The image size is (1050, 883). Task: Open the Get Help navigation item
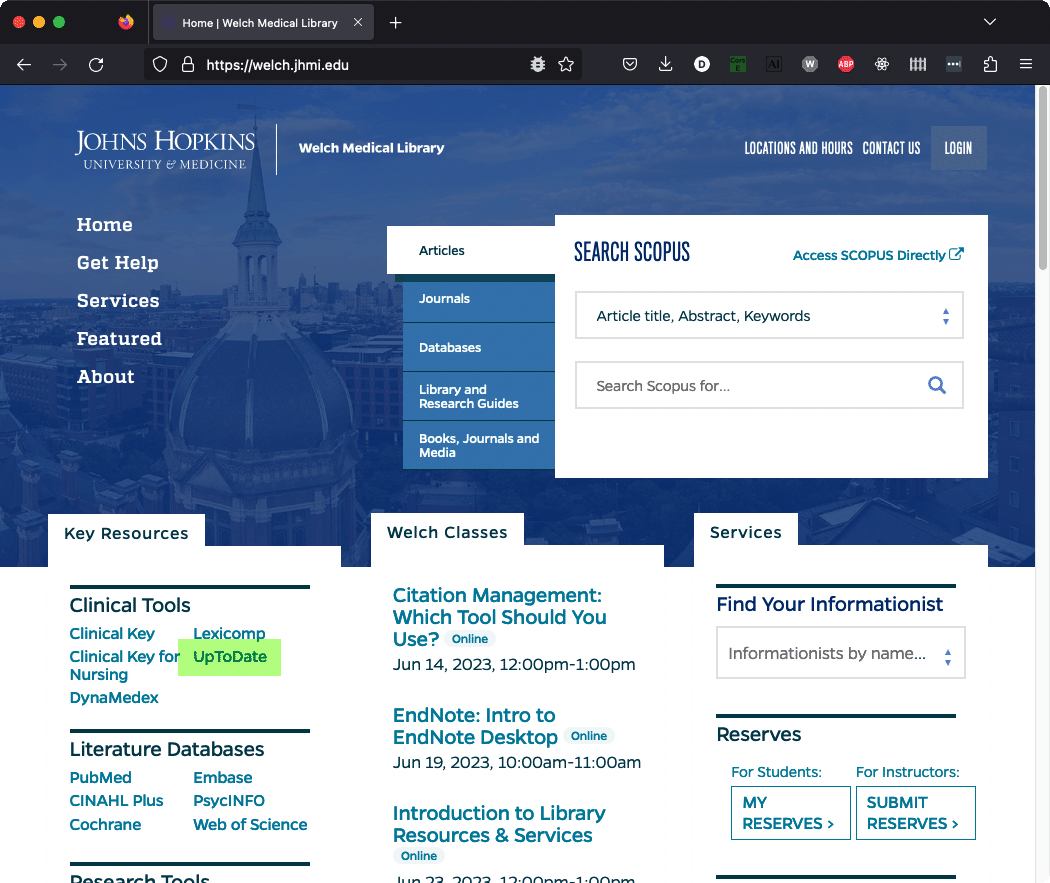118,262
